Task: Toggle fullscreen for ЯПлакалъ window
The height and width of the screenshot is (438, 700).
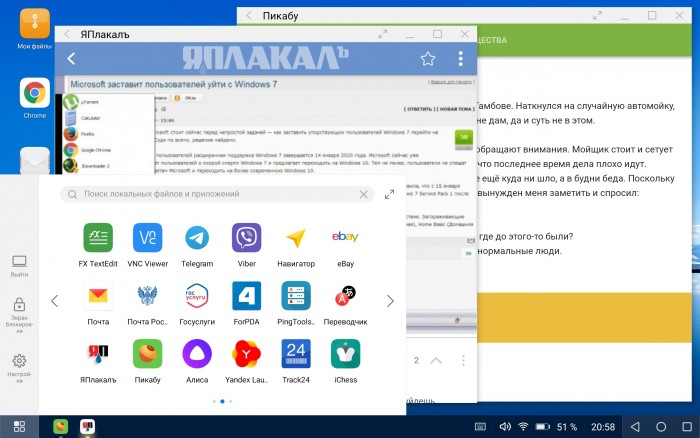Action: tap(383, 34)
